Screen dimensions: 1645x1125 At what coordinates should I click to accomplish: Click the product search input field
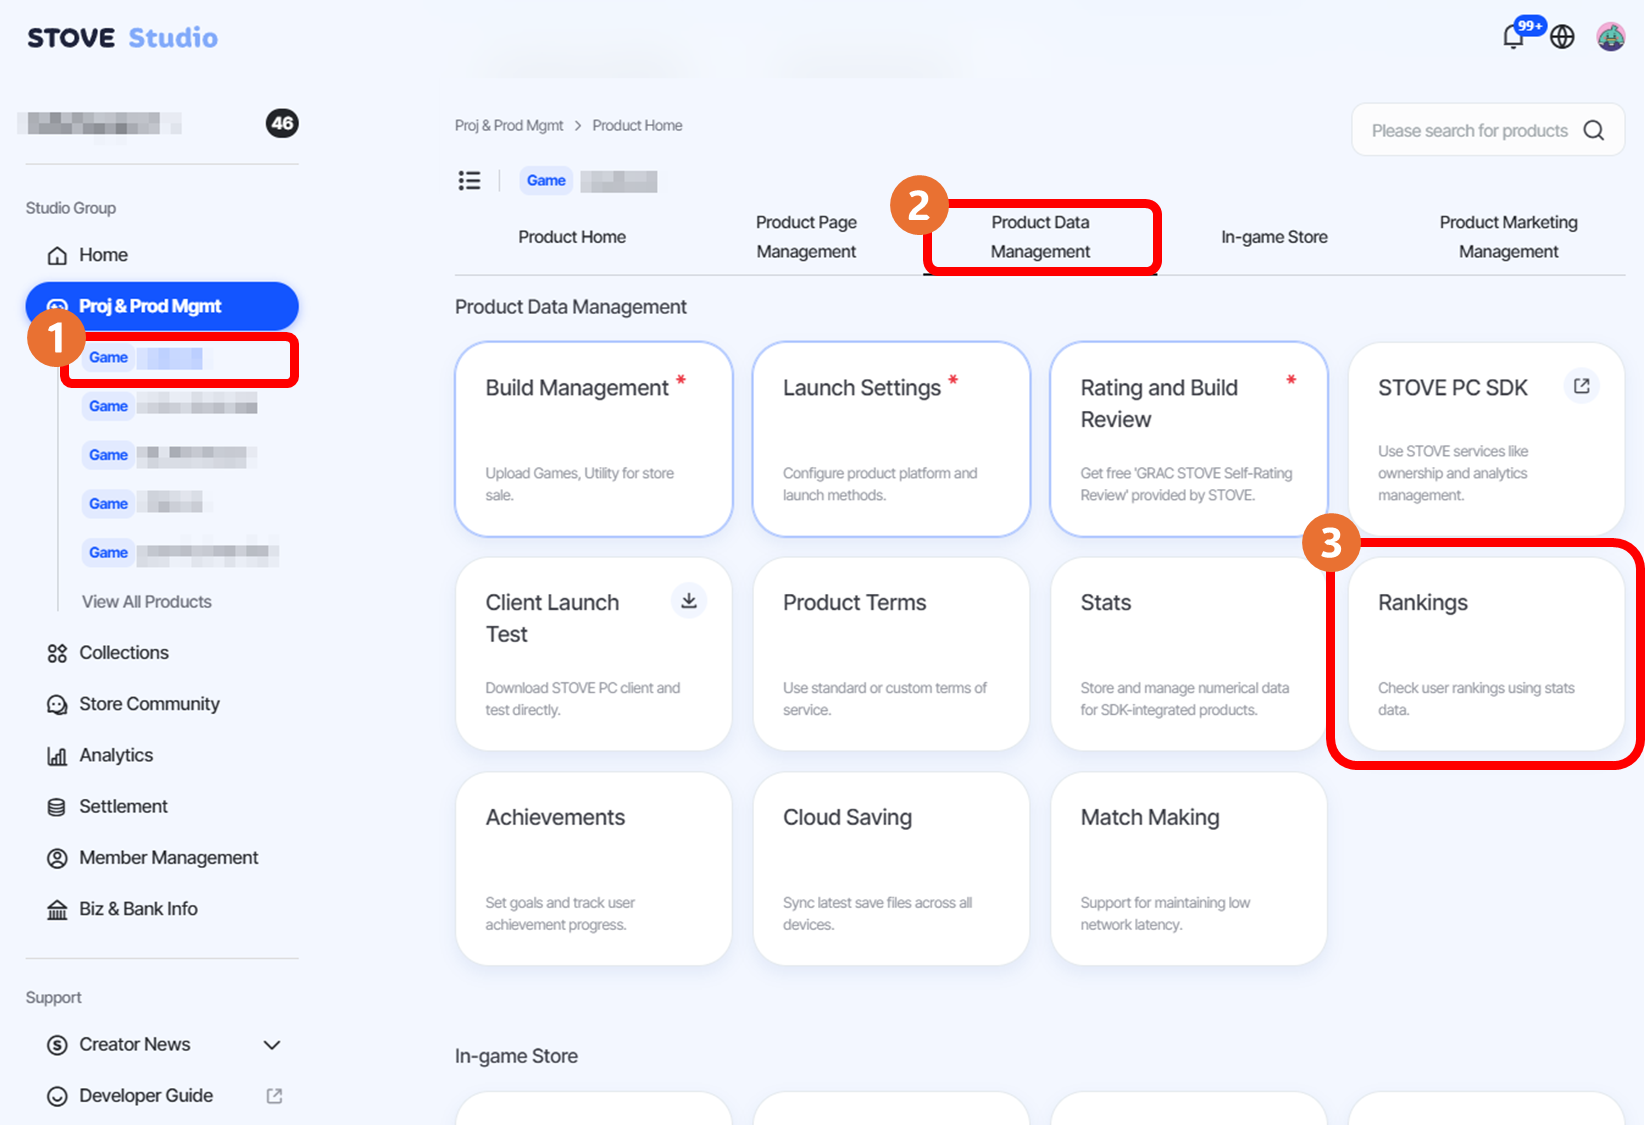[1488, 130]
